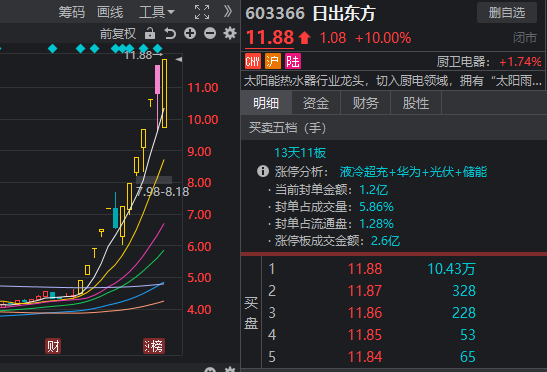Open chart settings gear icon

[230, 34]
